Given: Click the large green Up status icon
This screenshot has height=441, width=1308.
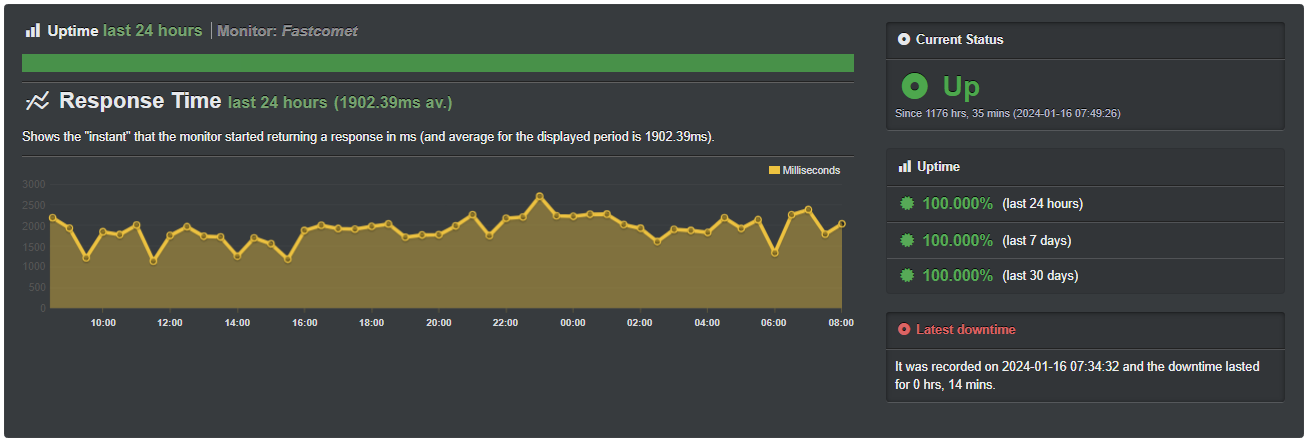Looking at the screenshot, I should point(914,87).
